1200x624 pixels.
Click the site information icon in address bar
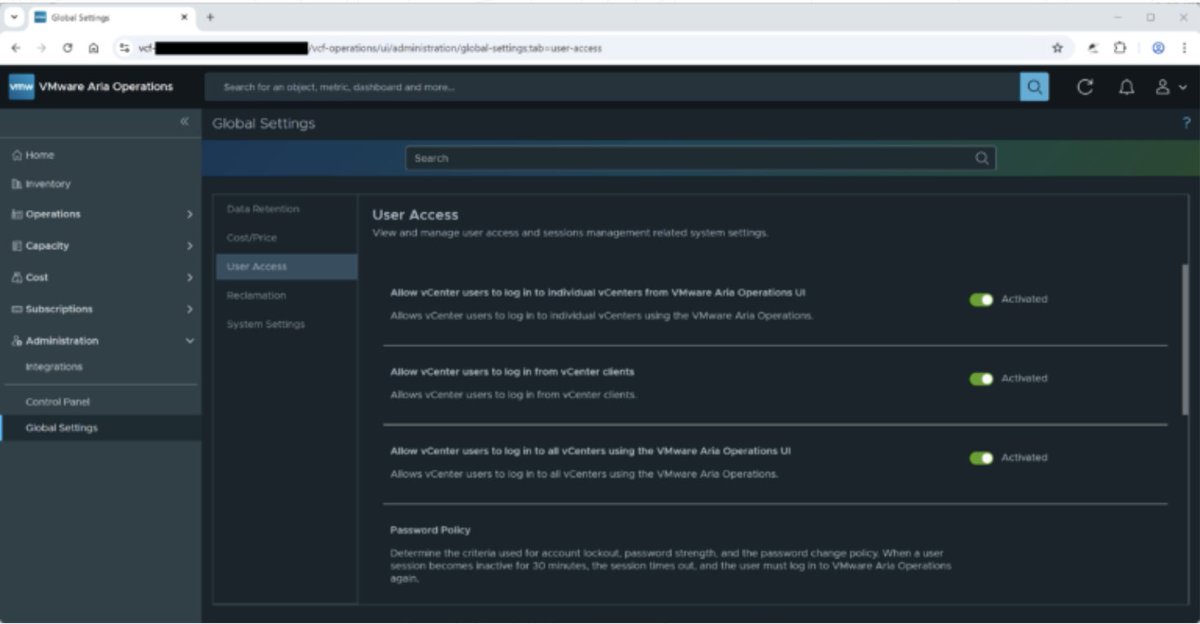coord(126,47)
